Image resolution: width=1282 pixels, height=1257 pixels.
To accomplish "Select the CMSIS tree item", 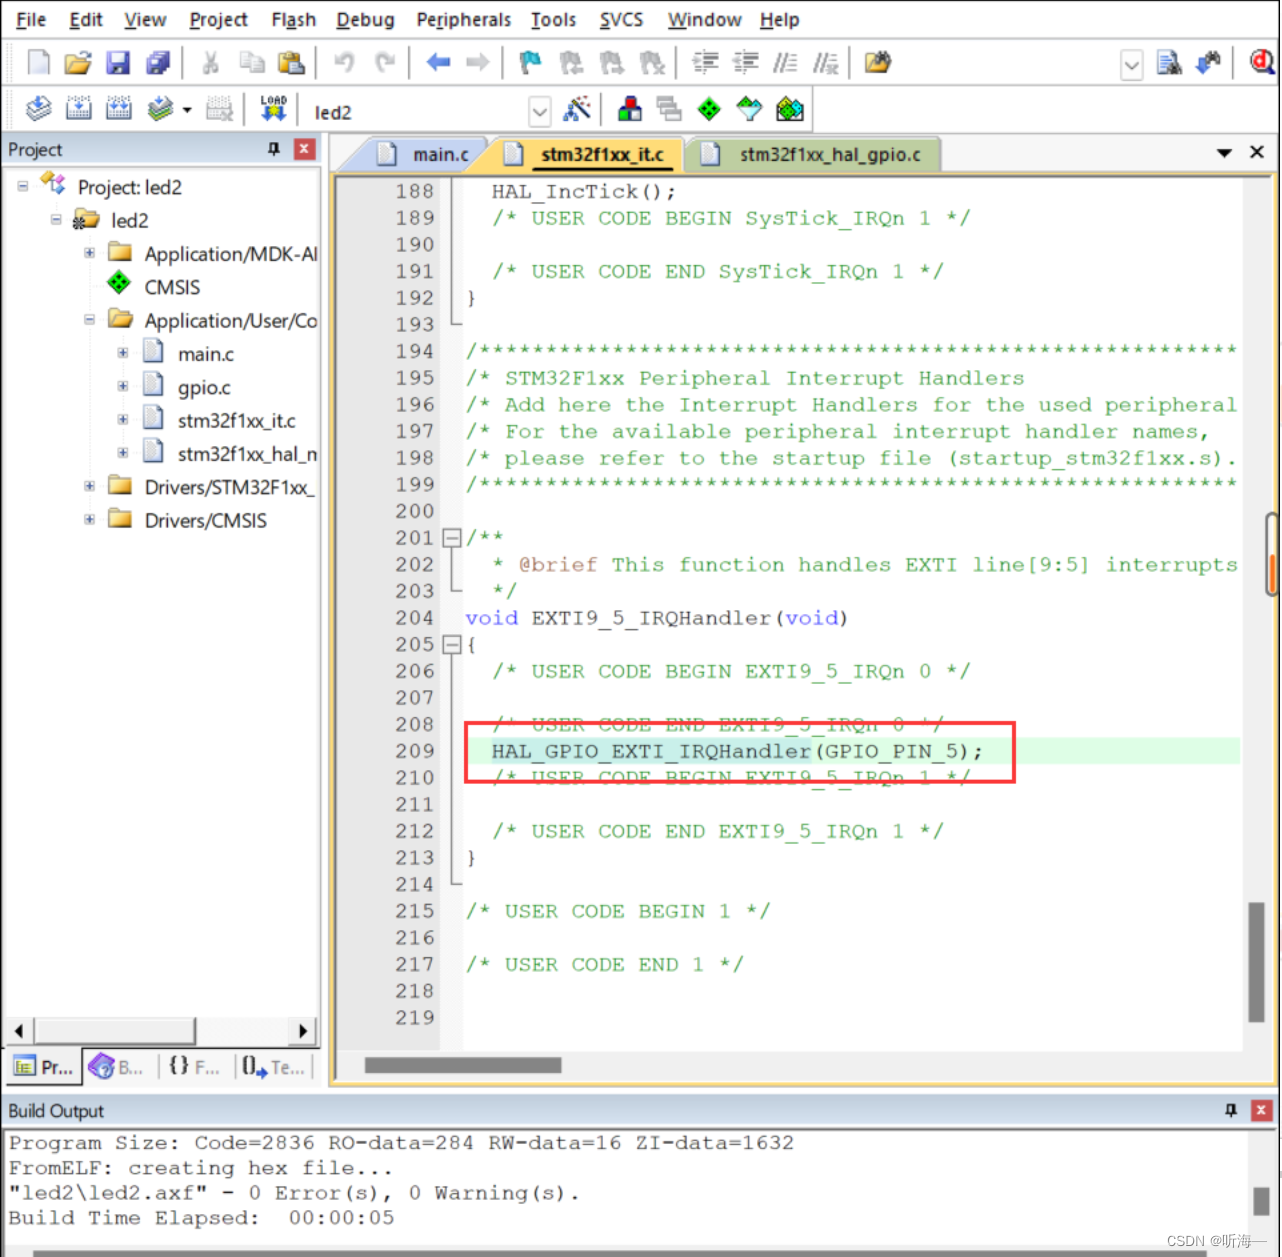I will pos(172,287).
